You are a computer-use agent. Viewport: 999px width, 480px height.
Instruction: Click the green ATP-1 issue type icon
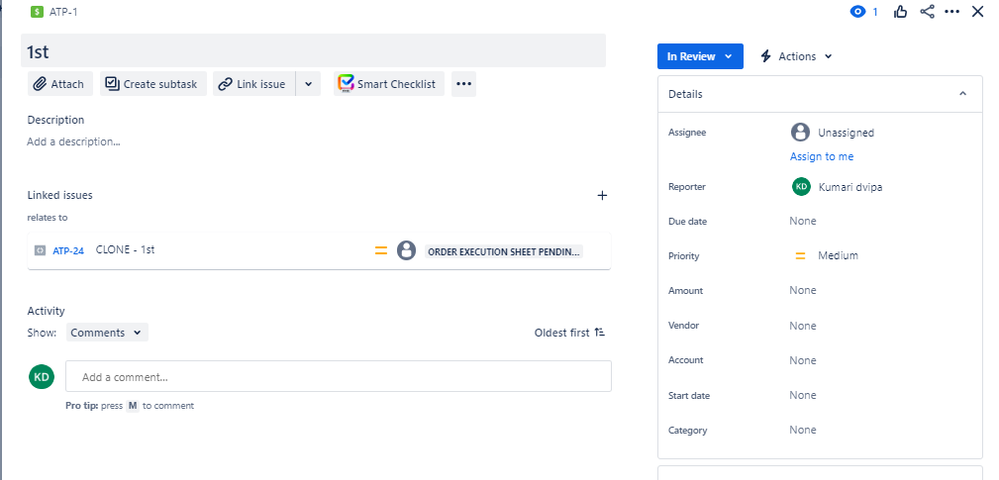(x=37, y=11)
